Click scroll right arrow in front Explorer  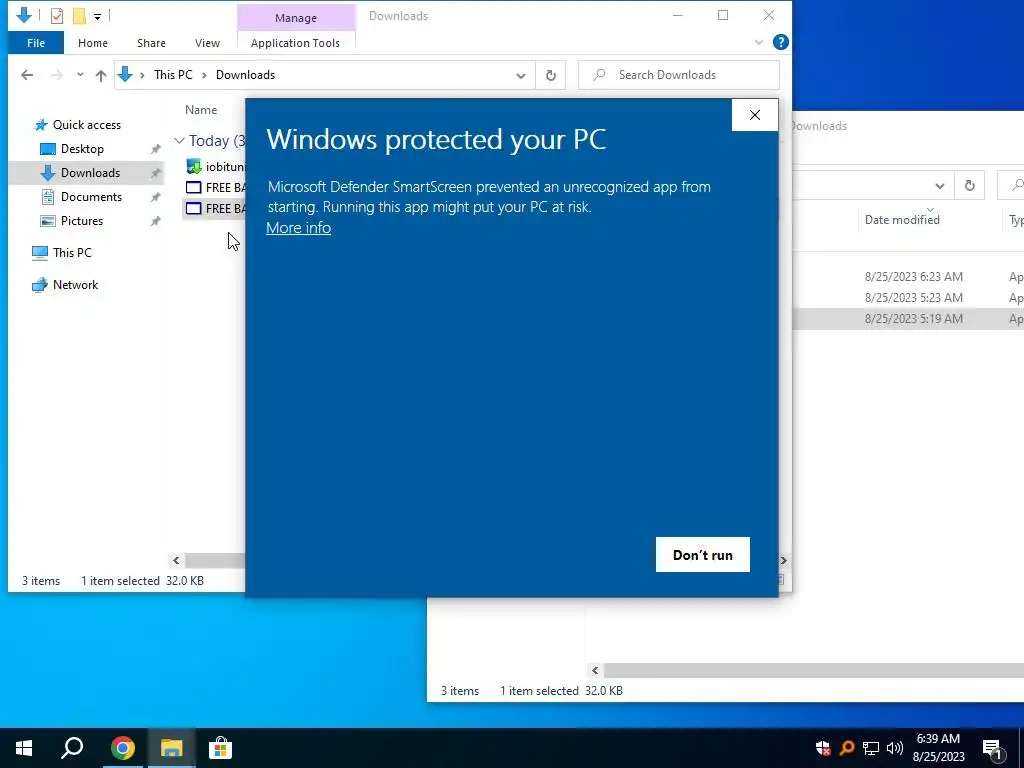784,560
